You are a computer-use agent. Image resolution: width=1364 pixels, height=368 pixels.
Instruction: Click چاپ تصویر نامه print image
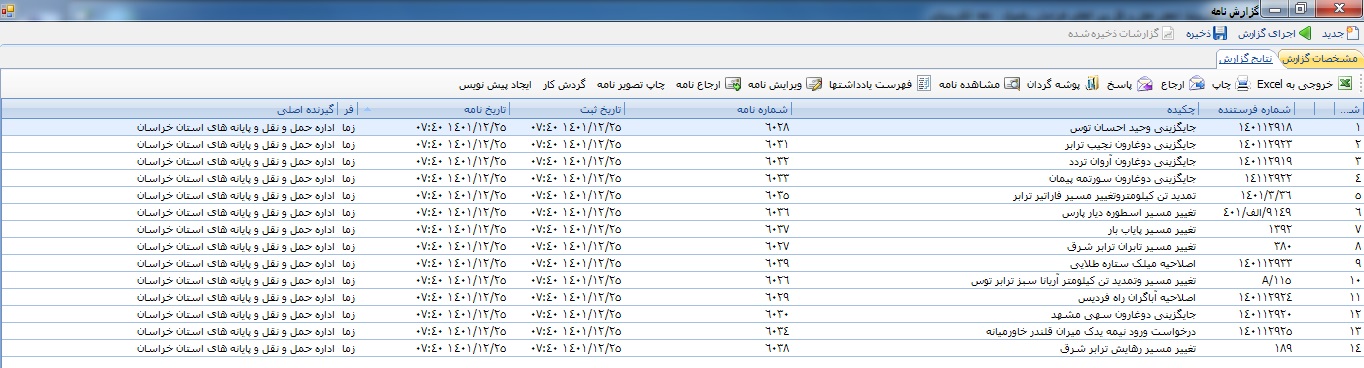630,84
